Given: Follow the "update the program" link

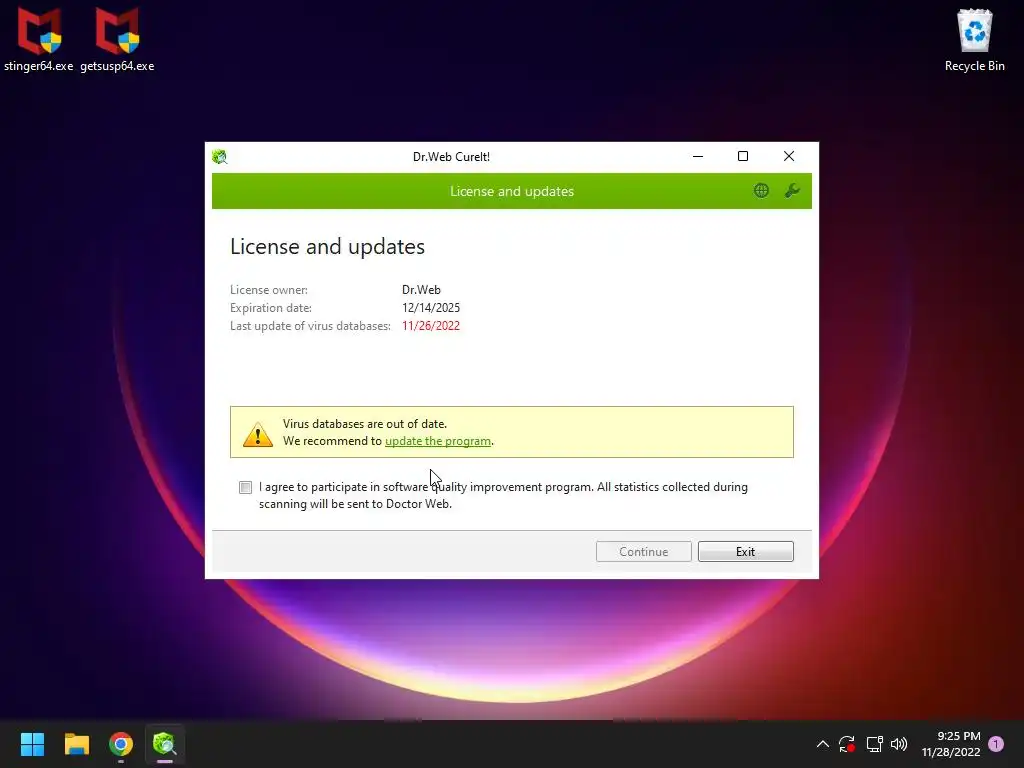Looking at the screenshot, I should [x=438, y=441].
